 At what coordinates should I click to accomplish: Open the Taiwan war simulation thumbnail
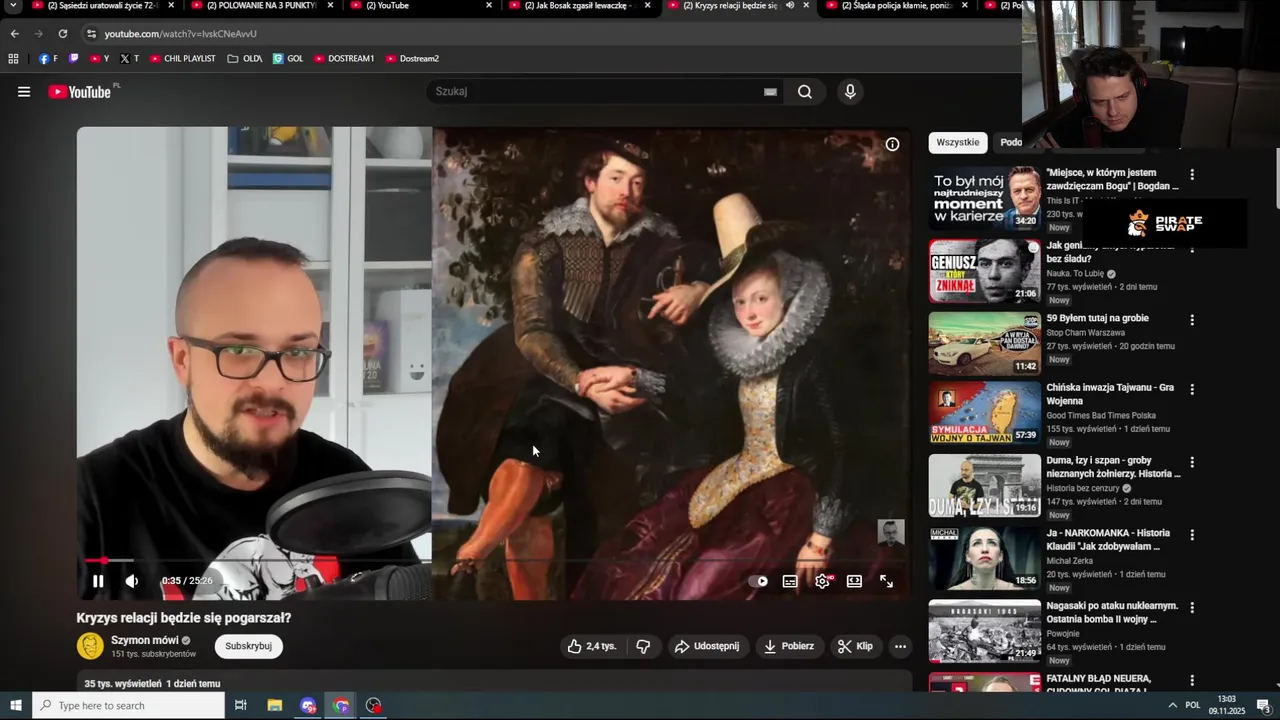[x=985, y=412]
